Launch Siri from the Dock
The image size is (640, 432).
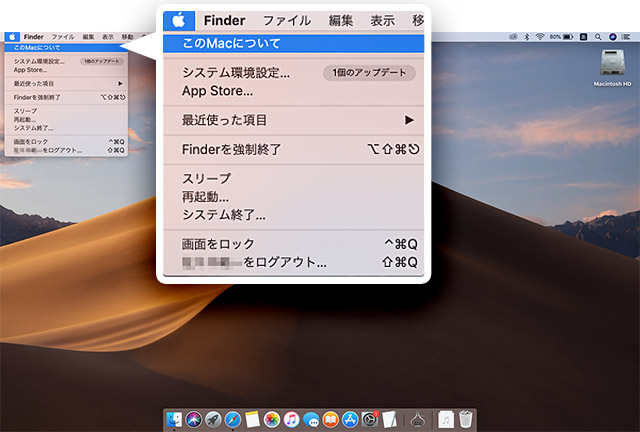click(x=193, y=419)
